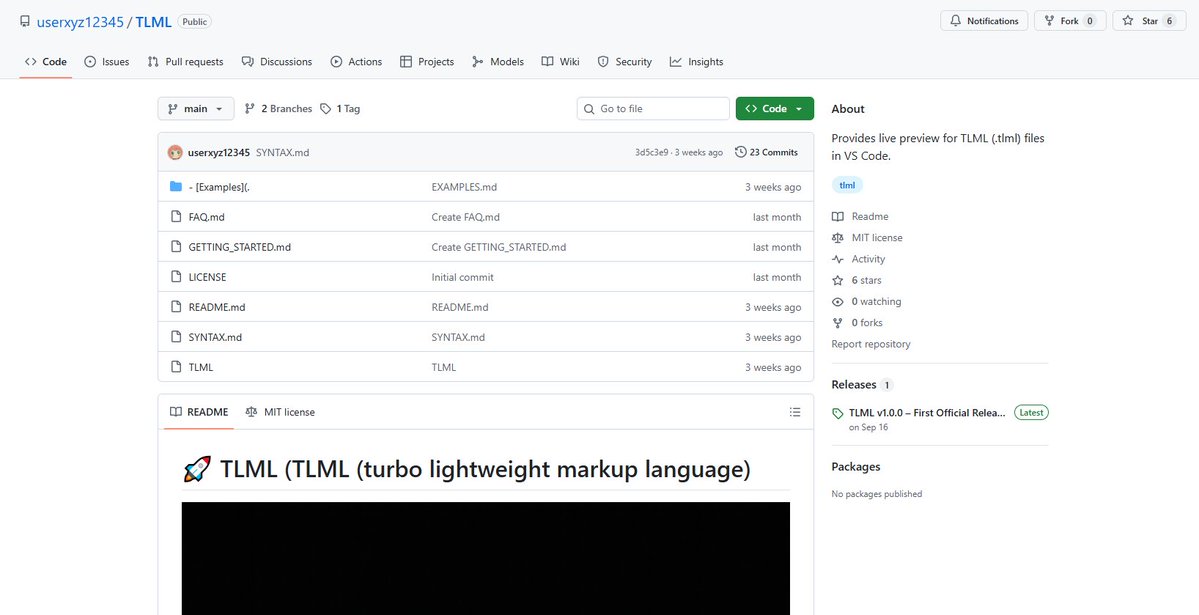Click the file icon next to LICENSE
Viewport: 1199px width, 615px height.
click(x=176, y=276)
